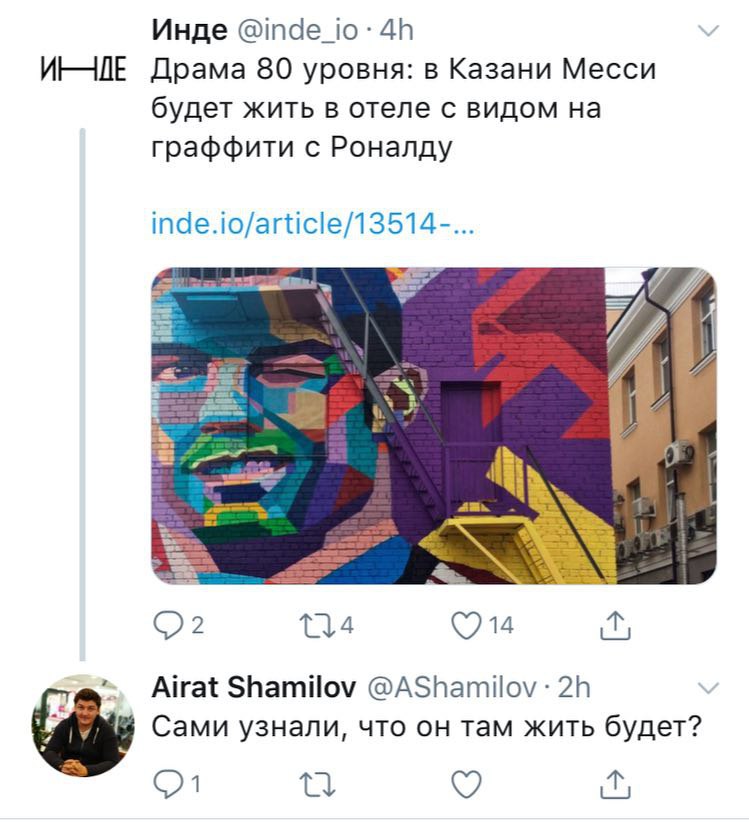Retweet Airat Shamilov's reply
This screenshot has width=749, height=822.
pyautogui.click(x=317, y=785)
